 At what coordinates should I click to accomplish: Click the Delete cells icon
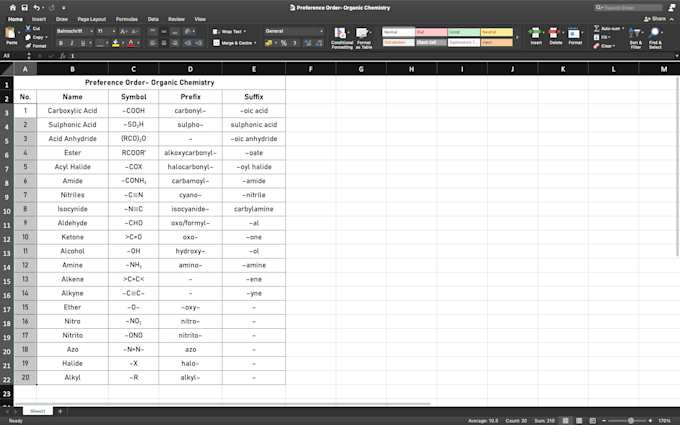(x=554, y=33)
